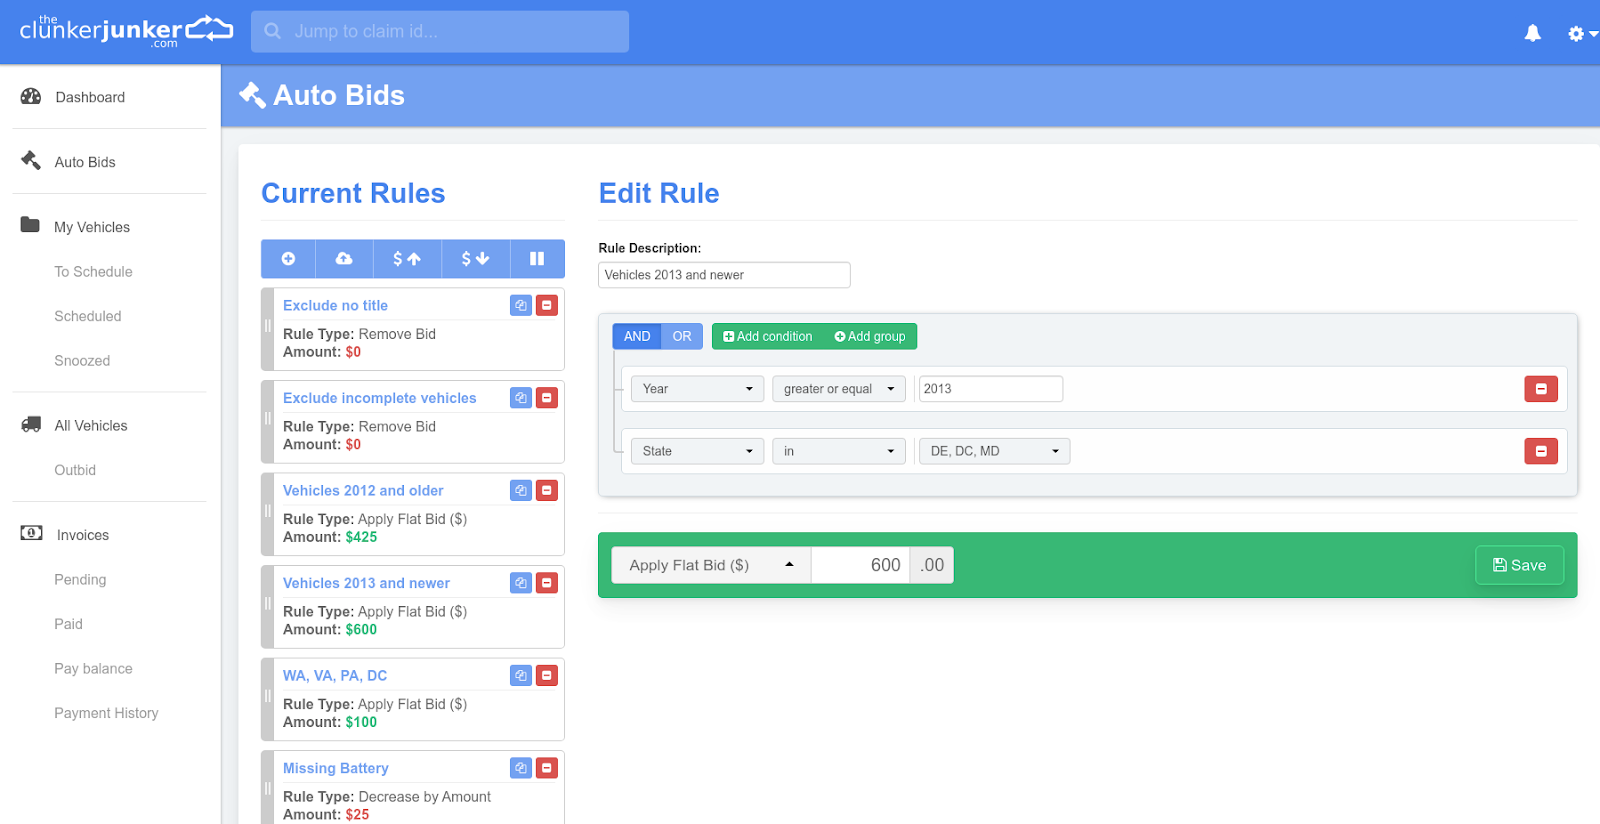Remove the State condition row
This screenshot has width=1600, height=824.
click(x=1541, y=451)
